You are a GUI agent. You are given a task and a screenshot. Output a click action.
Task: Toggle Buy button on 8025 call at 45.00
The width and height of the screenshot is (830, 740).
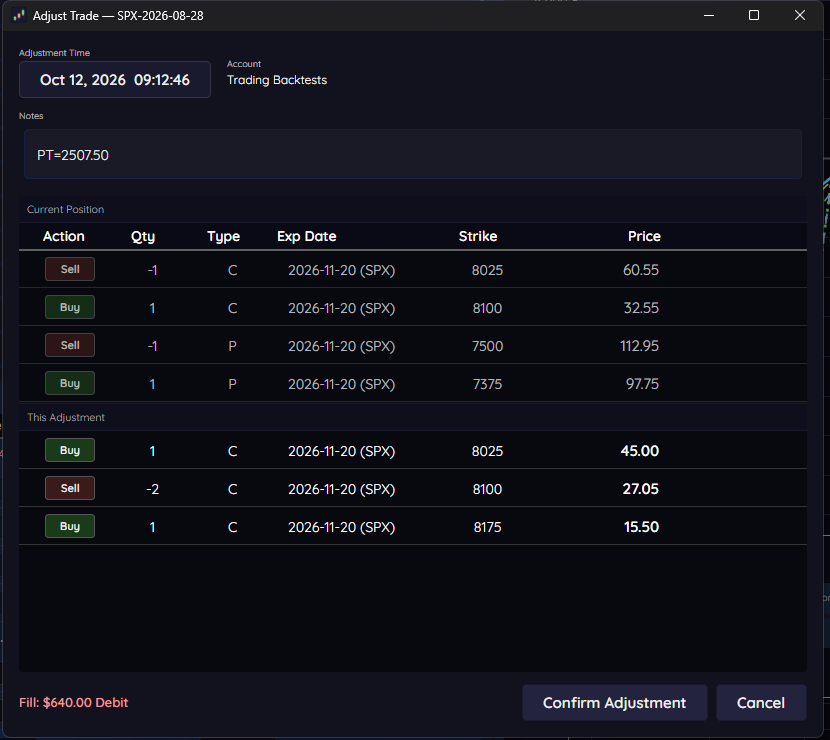click(70, 450)
